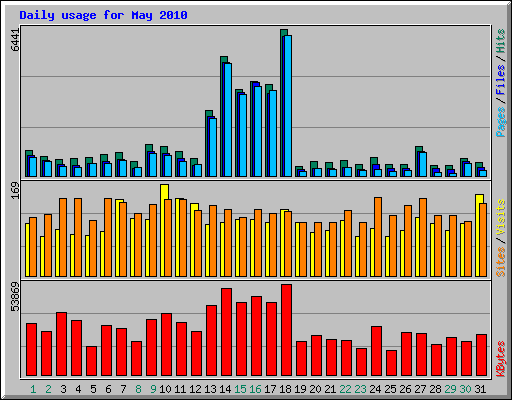Click day 20 on the x-axis

tap(315, 389)
